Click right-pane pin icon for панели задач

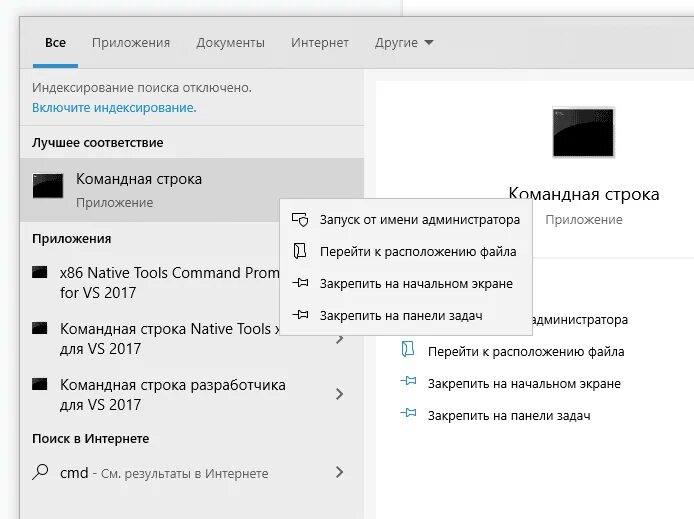408,413
